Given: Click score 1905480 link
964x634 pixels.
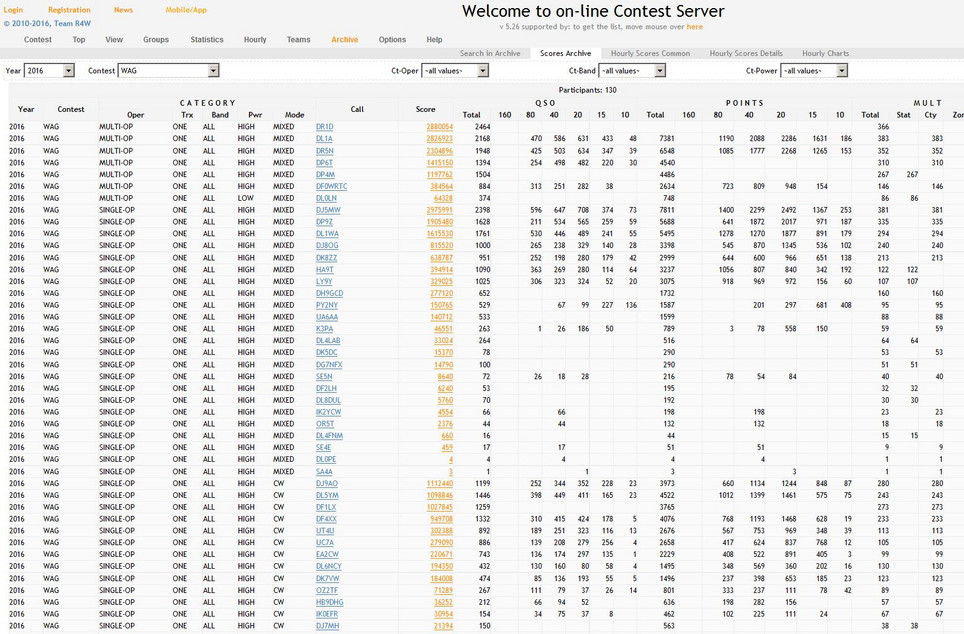Looking at the screenshot, I should [440, 222].
